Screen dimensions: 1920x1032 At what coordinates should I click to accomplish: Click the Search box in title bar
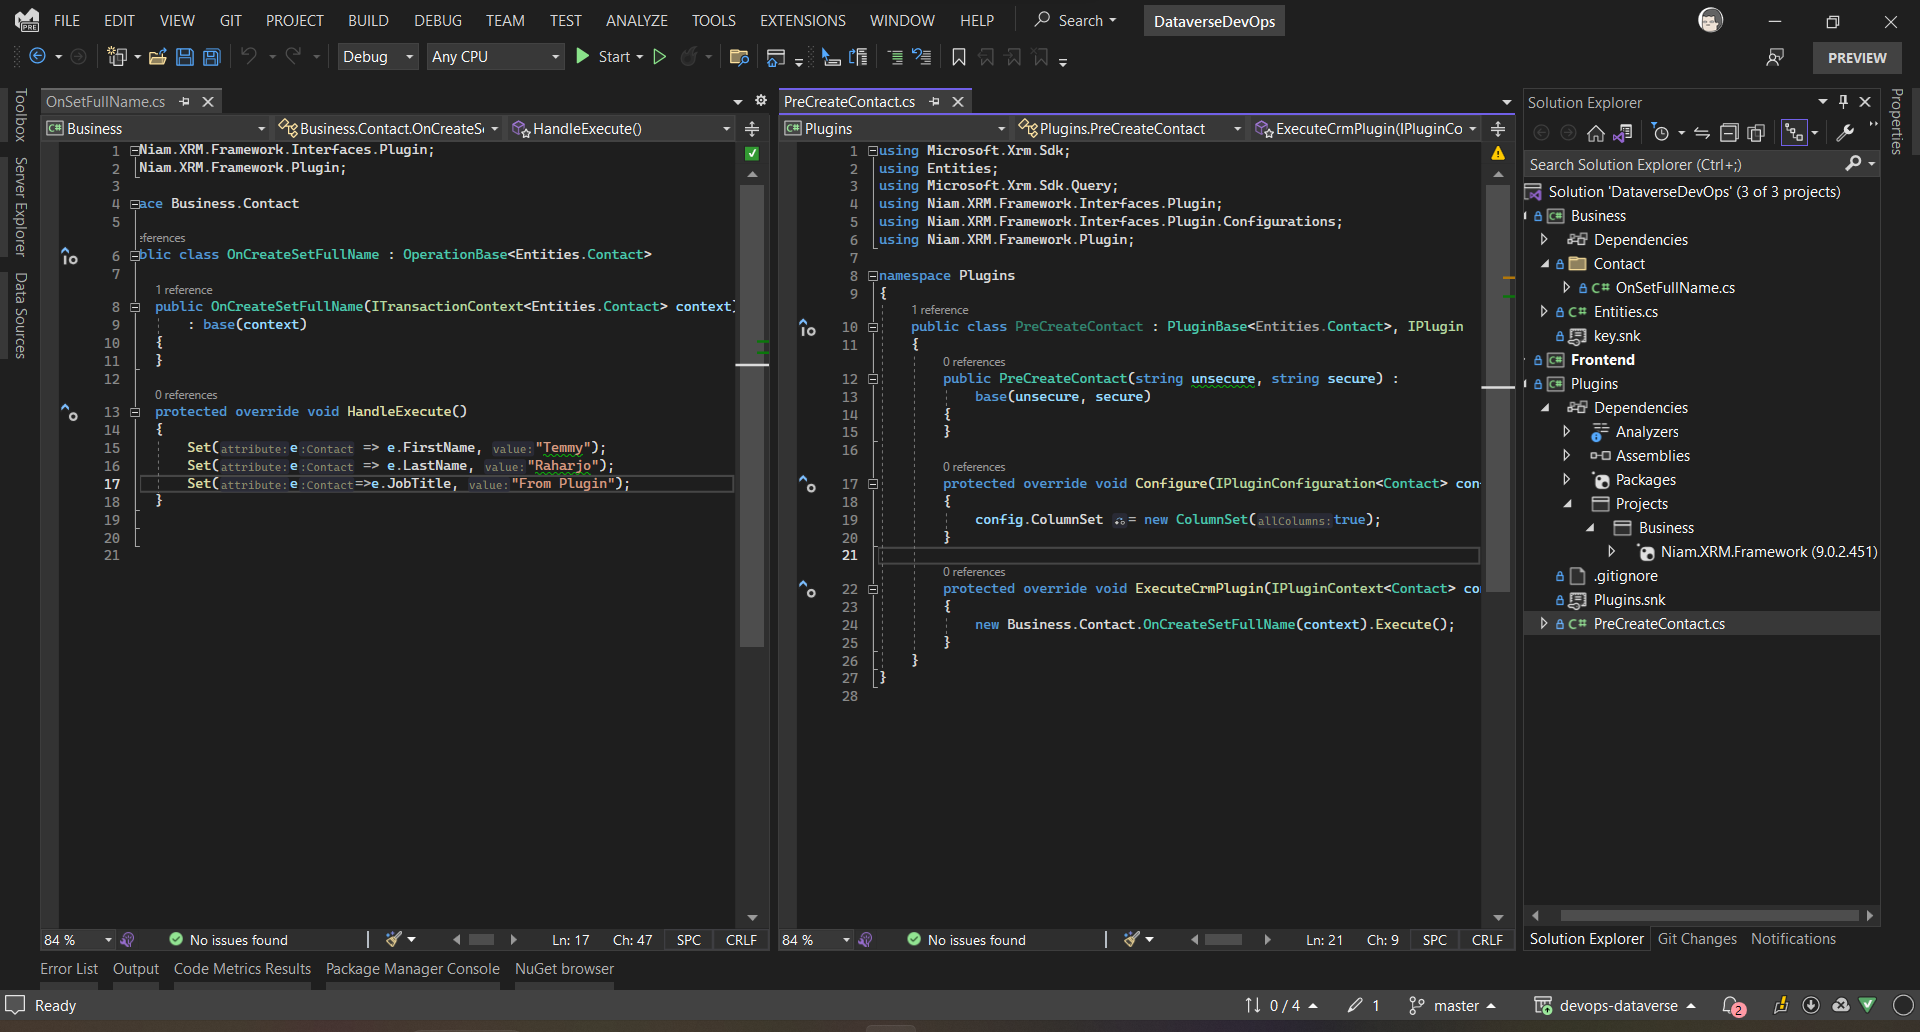(x=1077, y=20)
